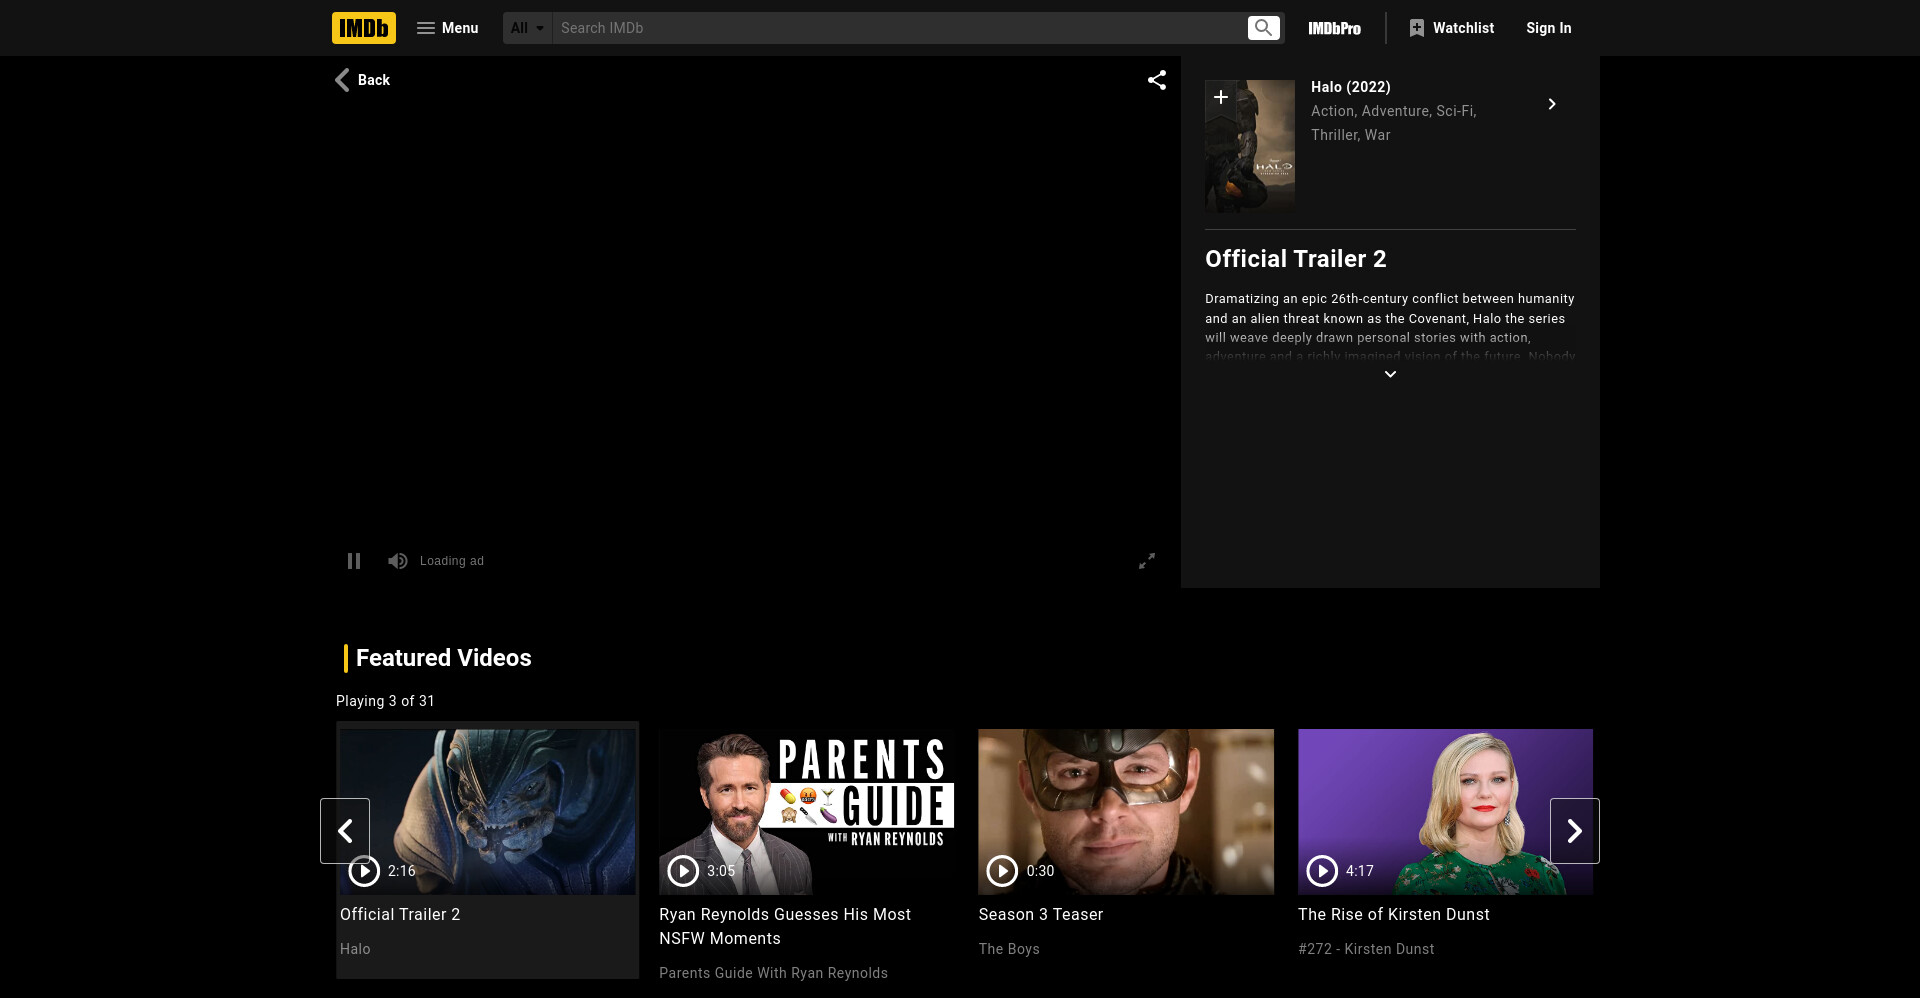The image size is (1920, 998).
Task: Show previous featured videos
Action: click(x=345, y=831)
